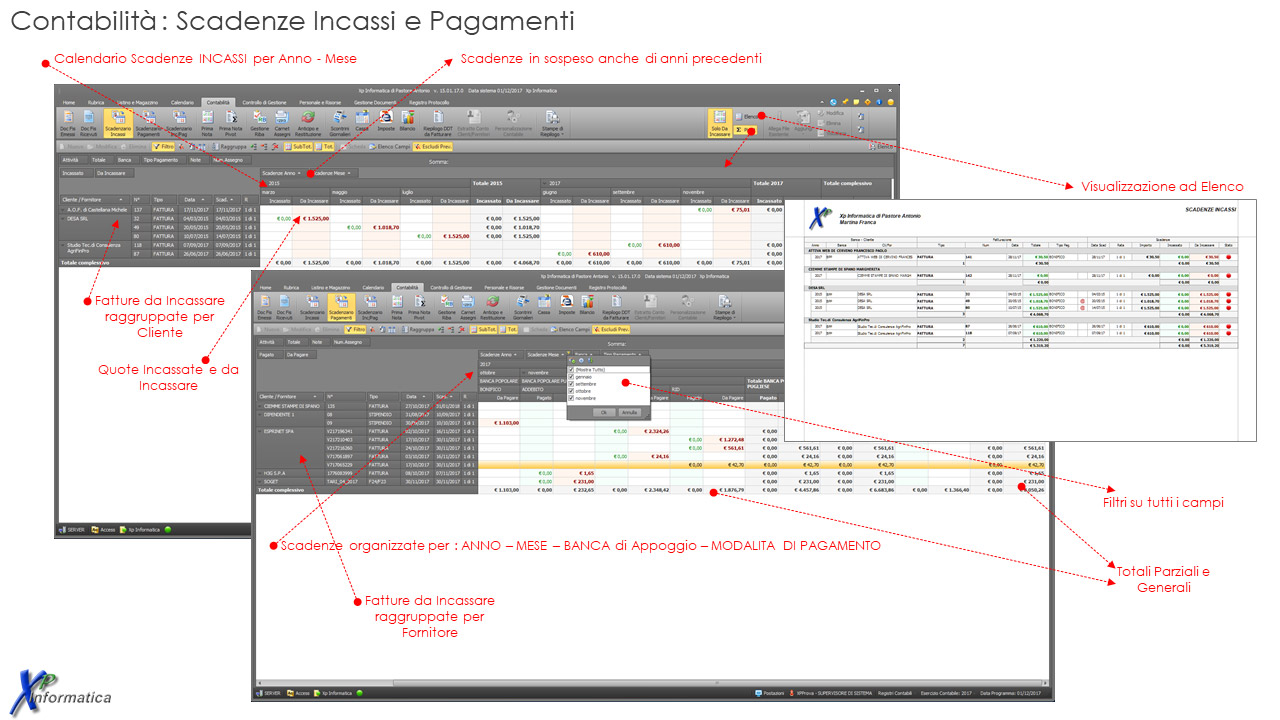Open Controllo di Gestione tab in front window

pyautogui.click(x=451, y=287)
